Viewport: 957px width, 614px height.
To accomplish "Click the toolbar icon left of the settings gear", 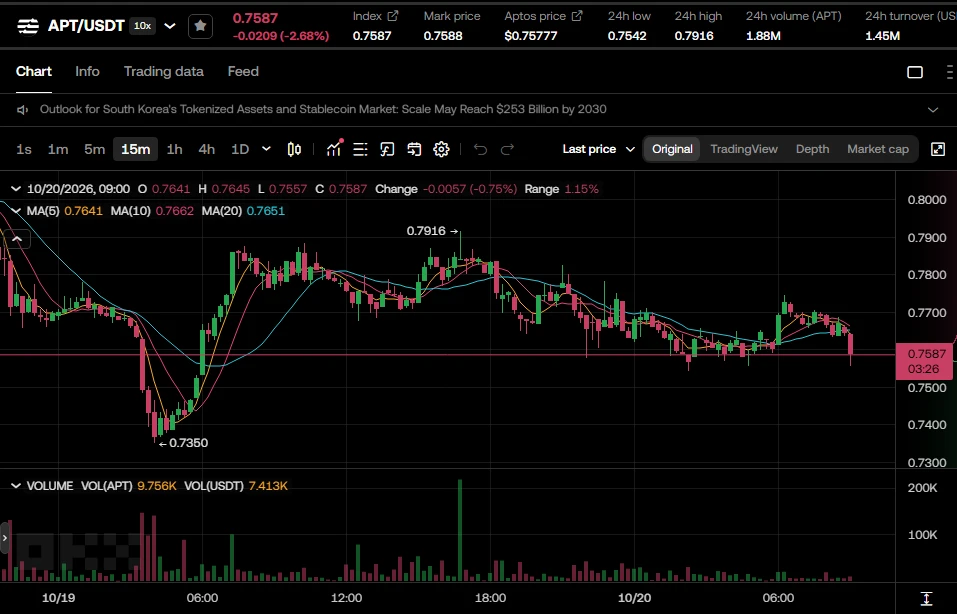I will click(x=414, y=150).
